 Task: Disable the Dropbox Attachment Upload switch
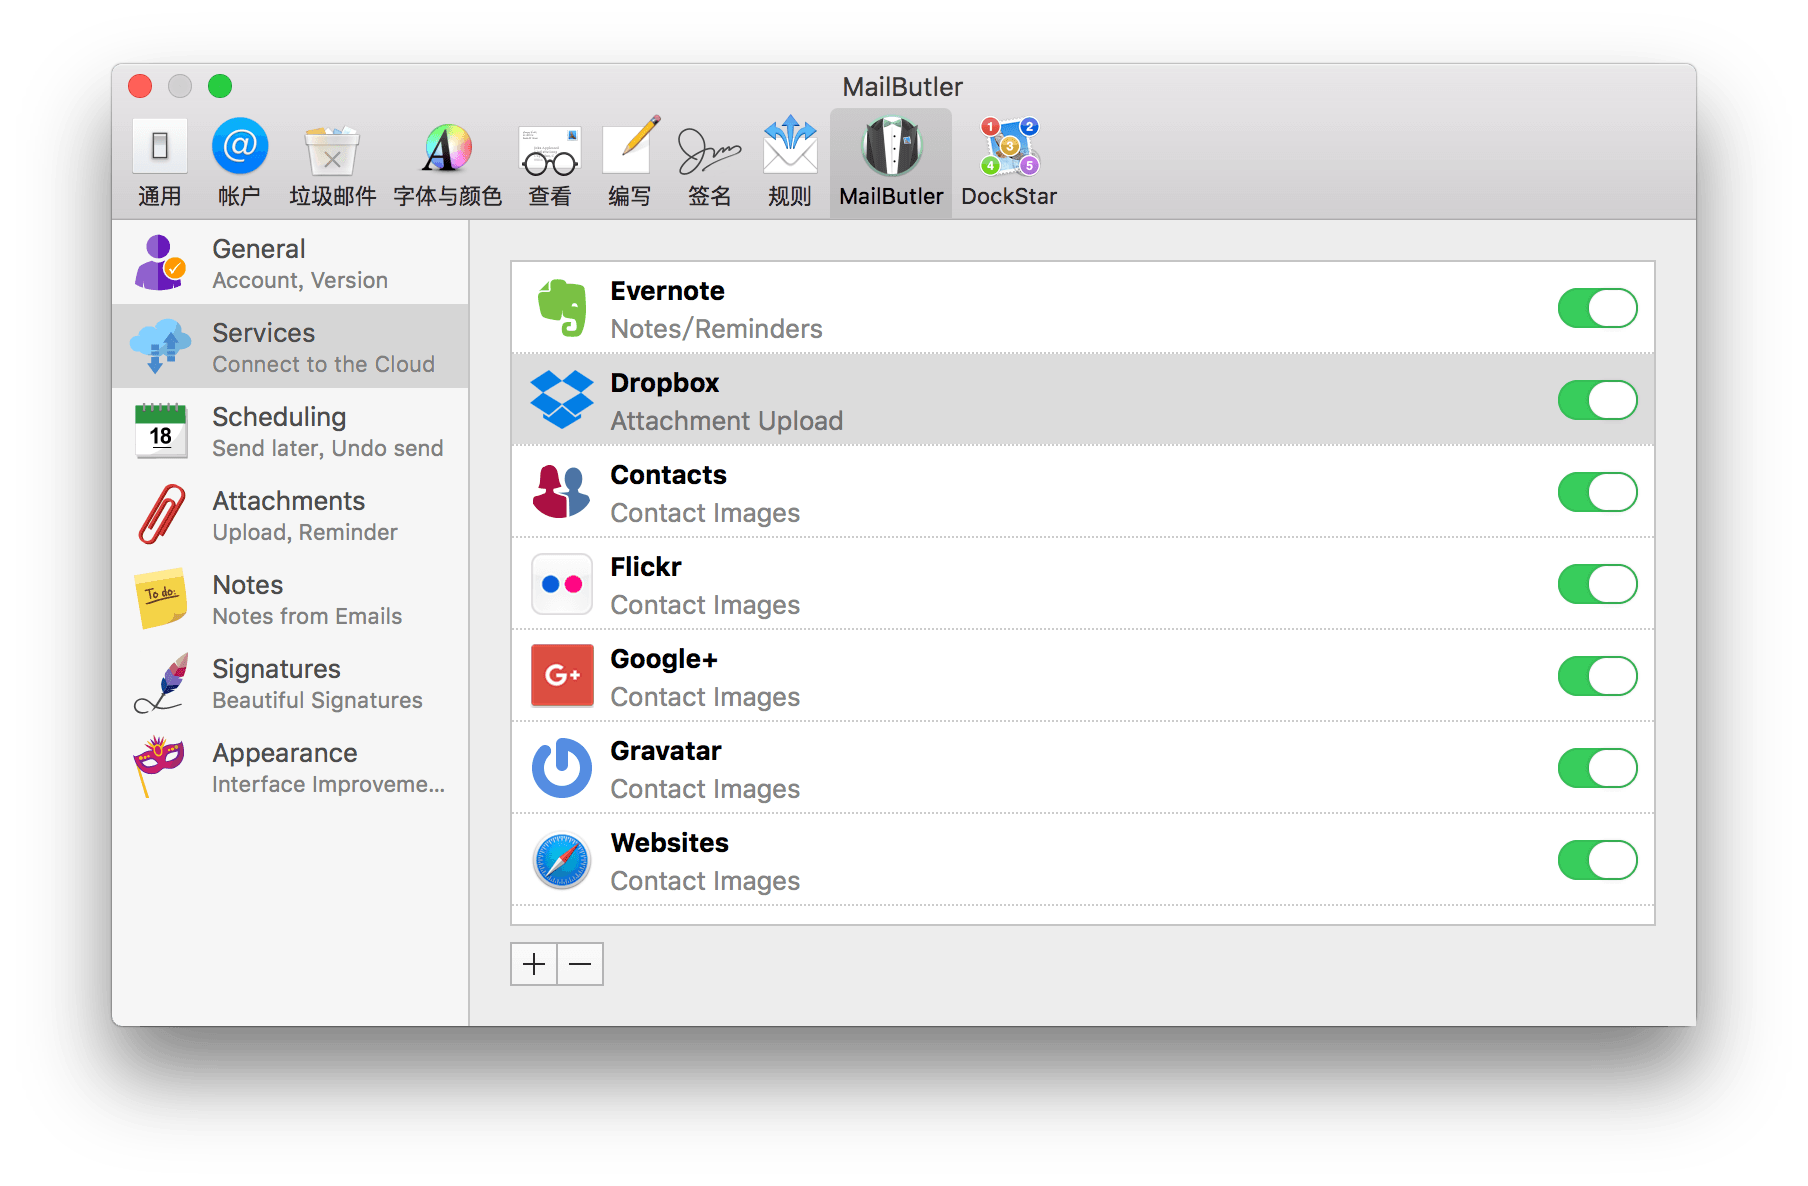(1597, 400)
